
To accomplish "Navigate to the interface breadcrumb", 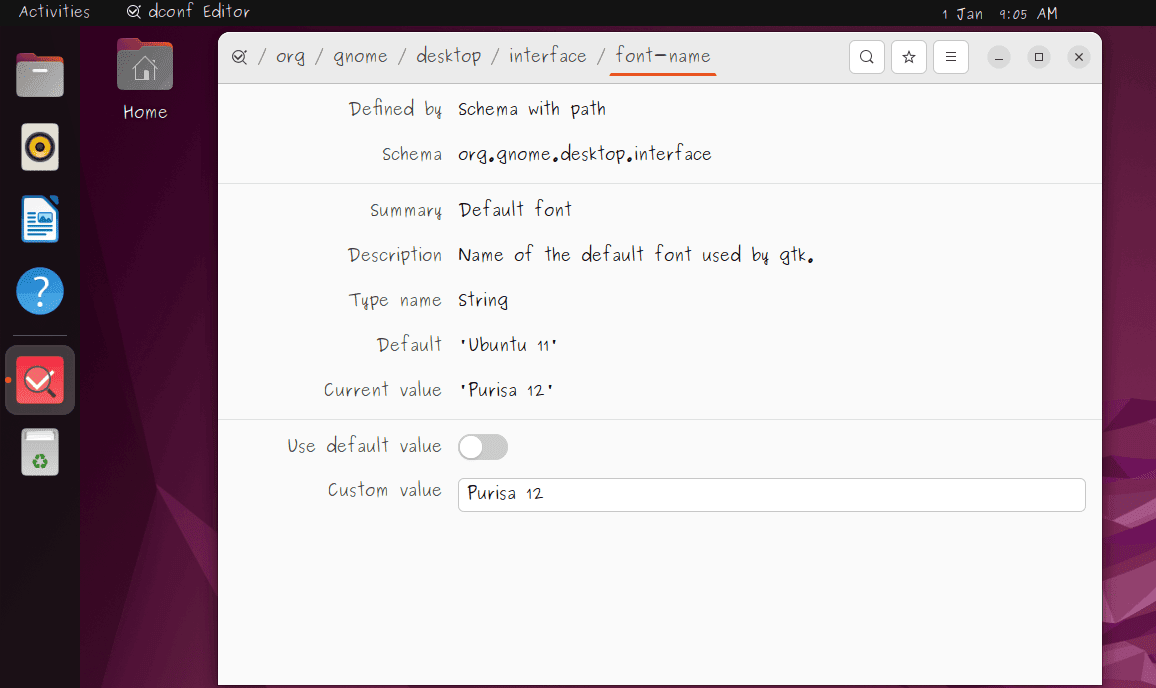I will pos(547,57).
